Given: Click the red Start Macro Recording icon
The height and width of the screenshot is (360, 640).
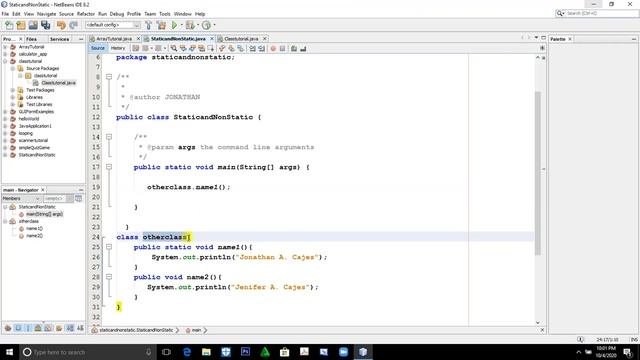Looking at the screenshot, I should tap(273, 49).
